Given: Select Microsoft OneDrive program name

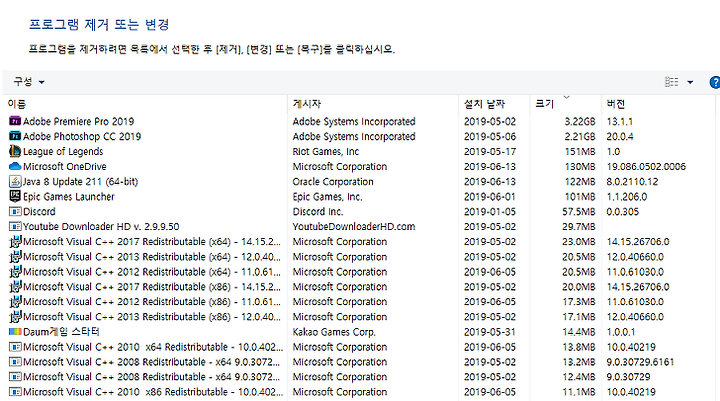Looking at the screenshot, I should tap(65, 166).
